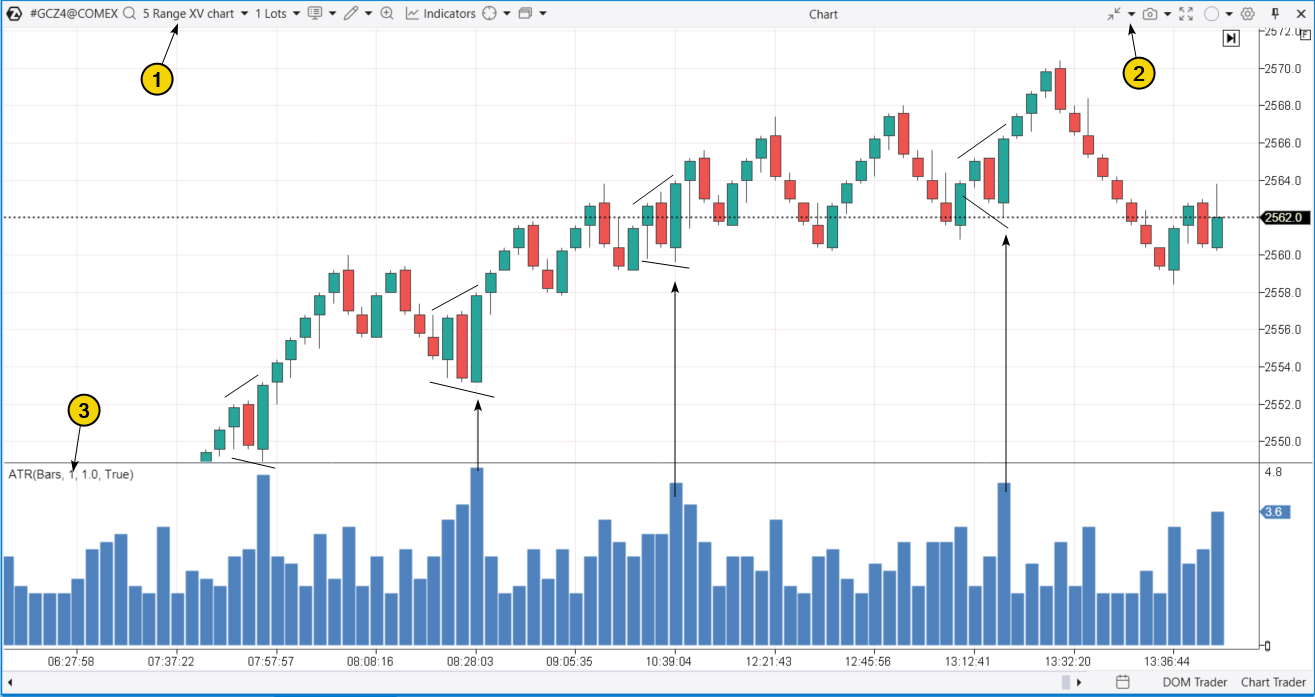Toggle the F box on price scale
1315x697 pixels.
click(1304, 35)
